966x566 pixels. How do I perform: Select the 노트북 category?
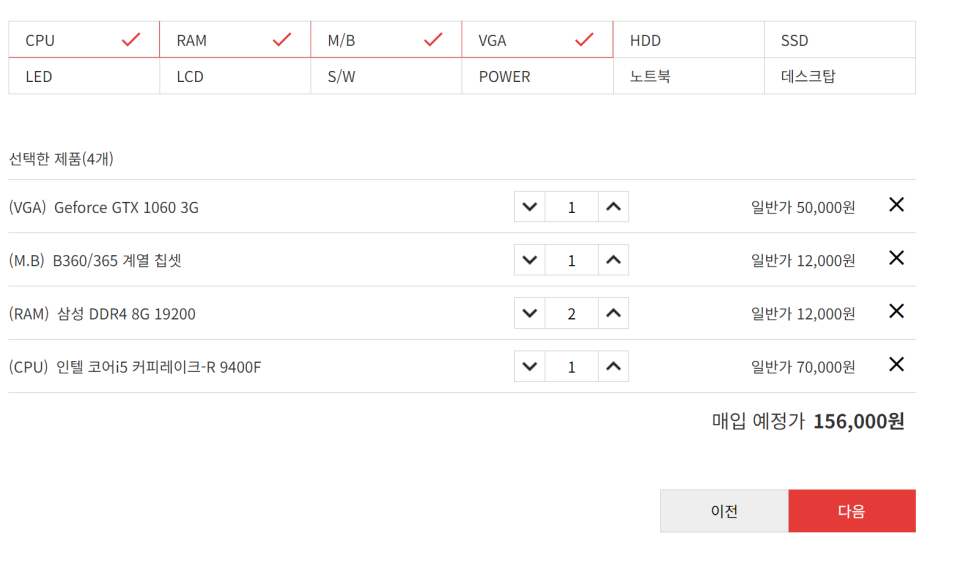tap(689, 76)
